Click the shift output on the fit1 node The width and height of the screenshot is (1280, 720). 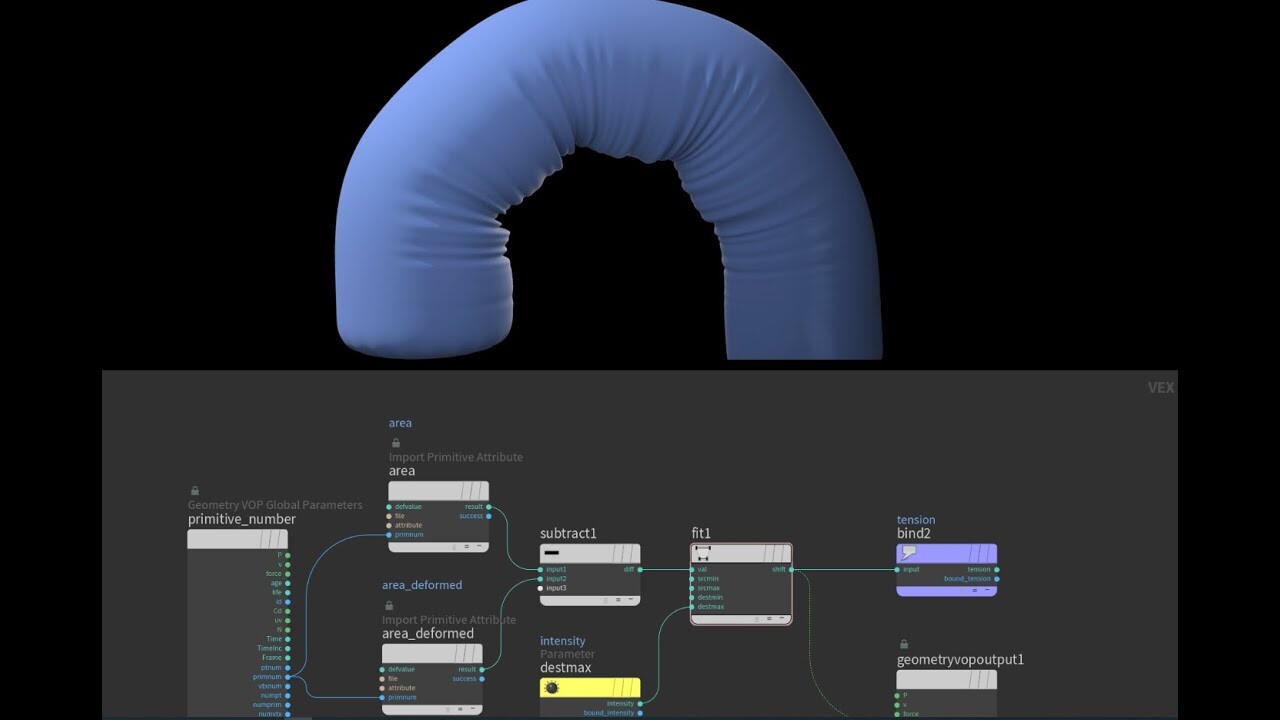[x=790, y=569]
